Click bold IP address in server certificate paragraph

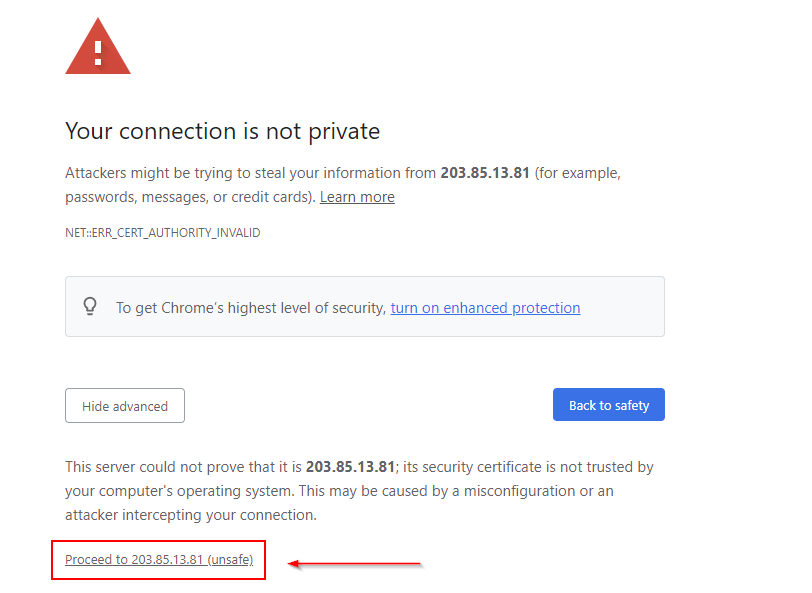[351, 467]
